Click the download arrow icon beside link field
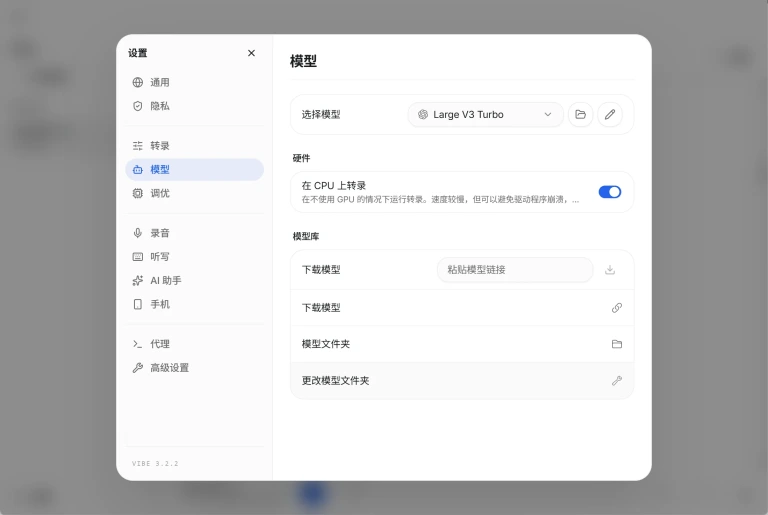 click(610, 270)
